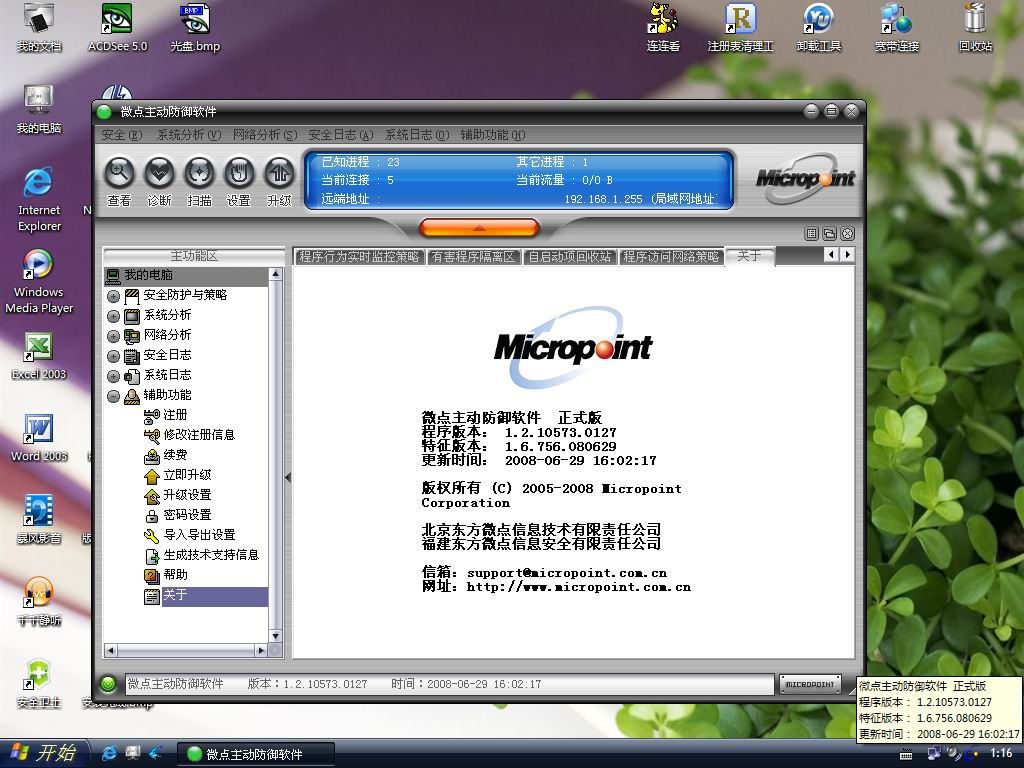
Task: Expand the 系统日志 tree node
Action: click(113, 376)
